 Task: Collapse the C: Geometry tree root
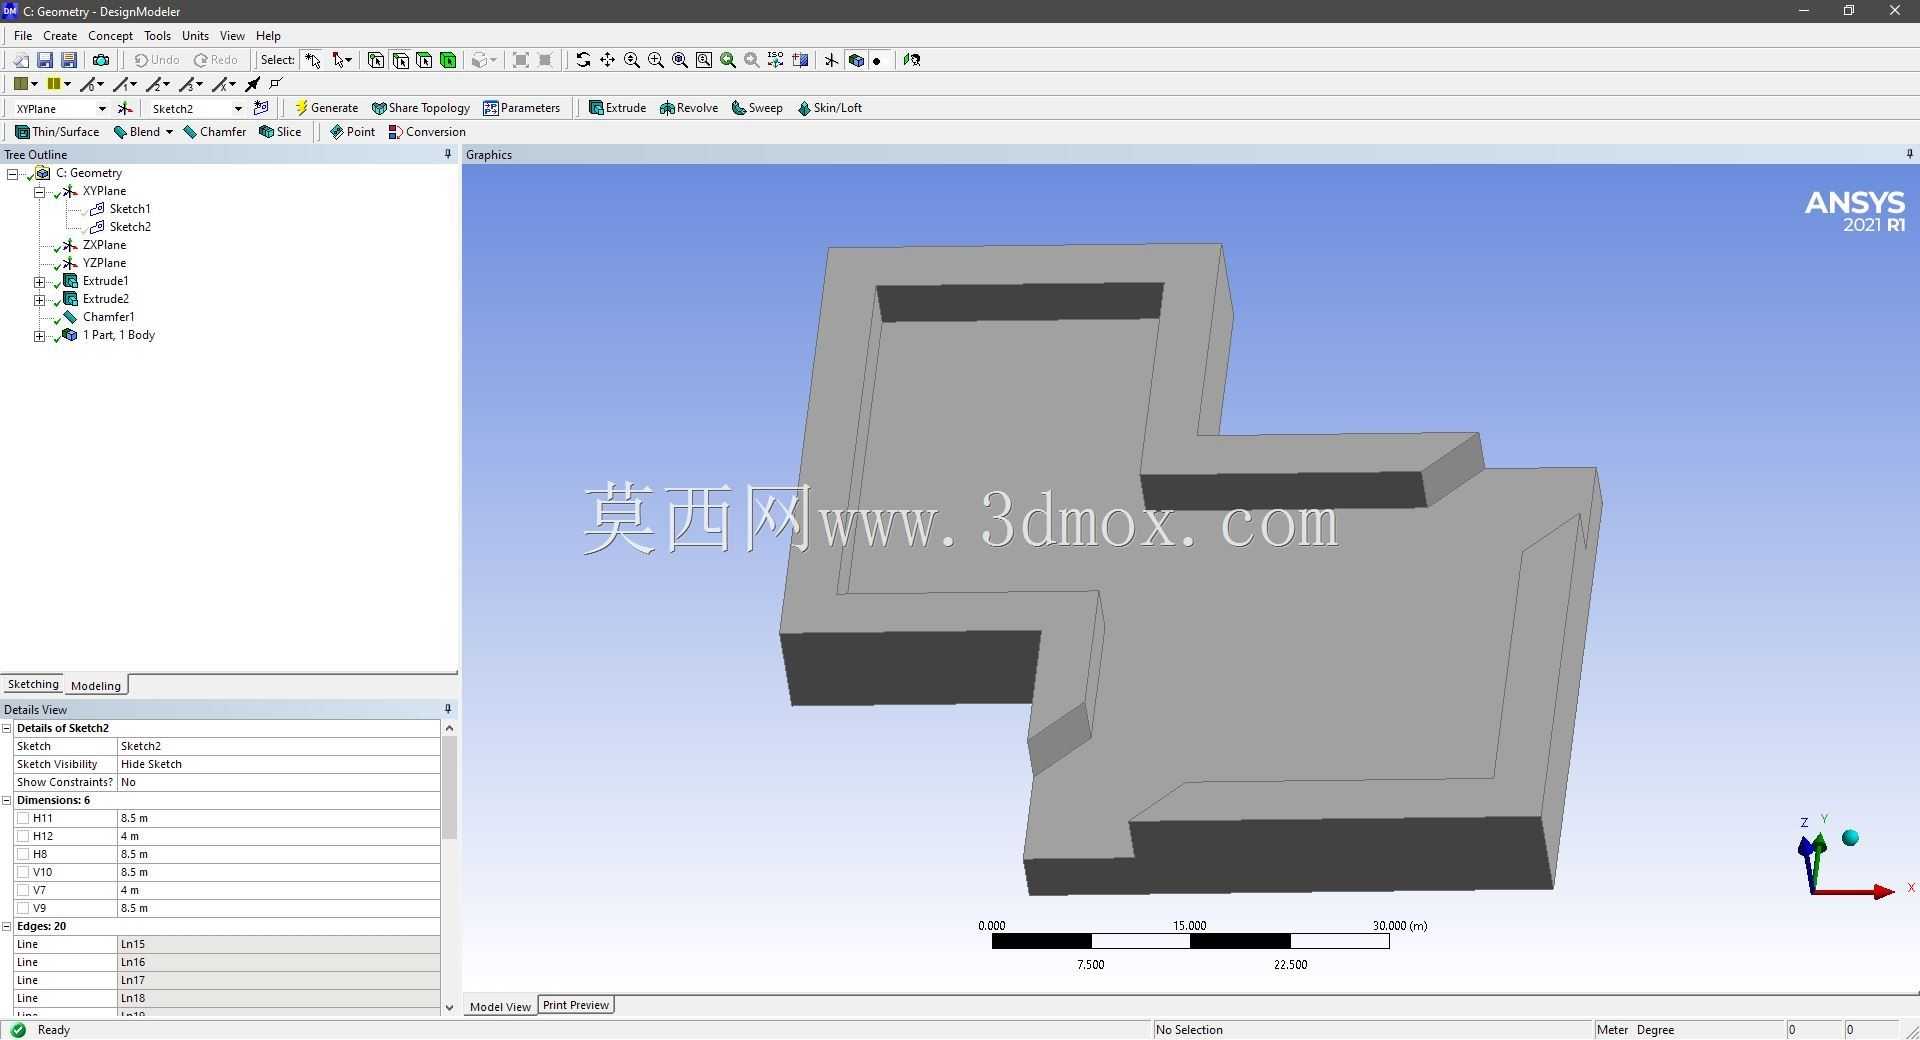(13, 174)
